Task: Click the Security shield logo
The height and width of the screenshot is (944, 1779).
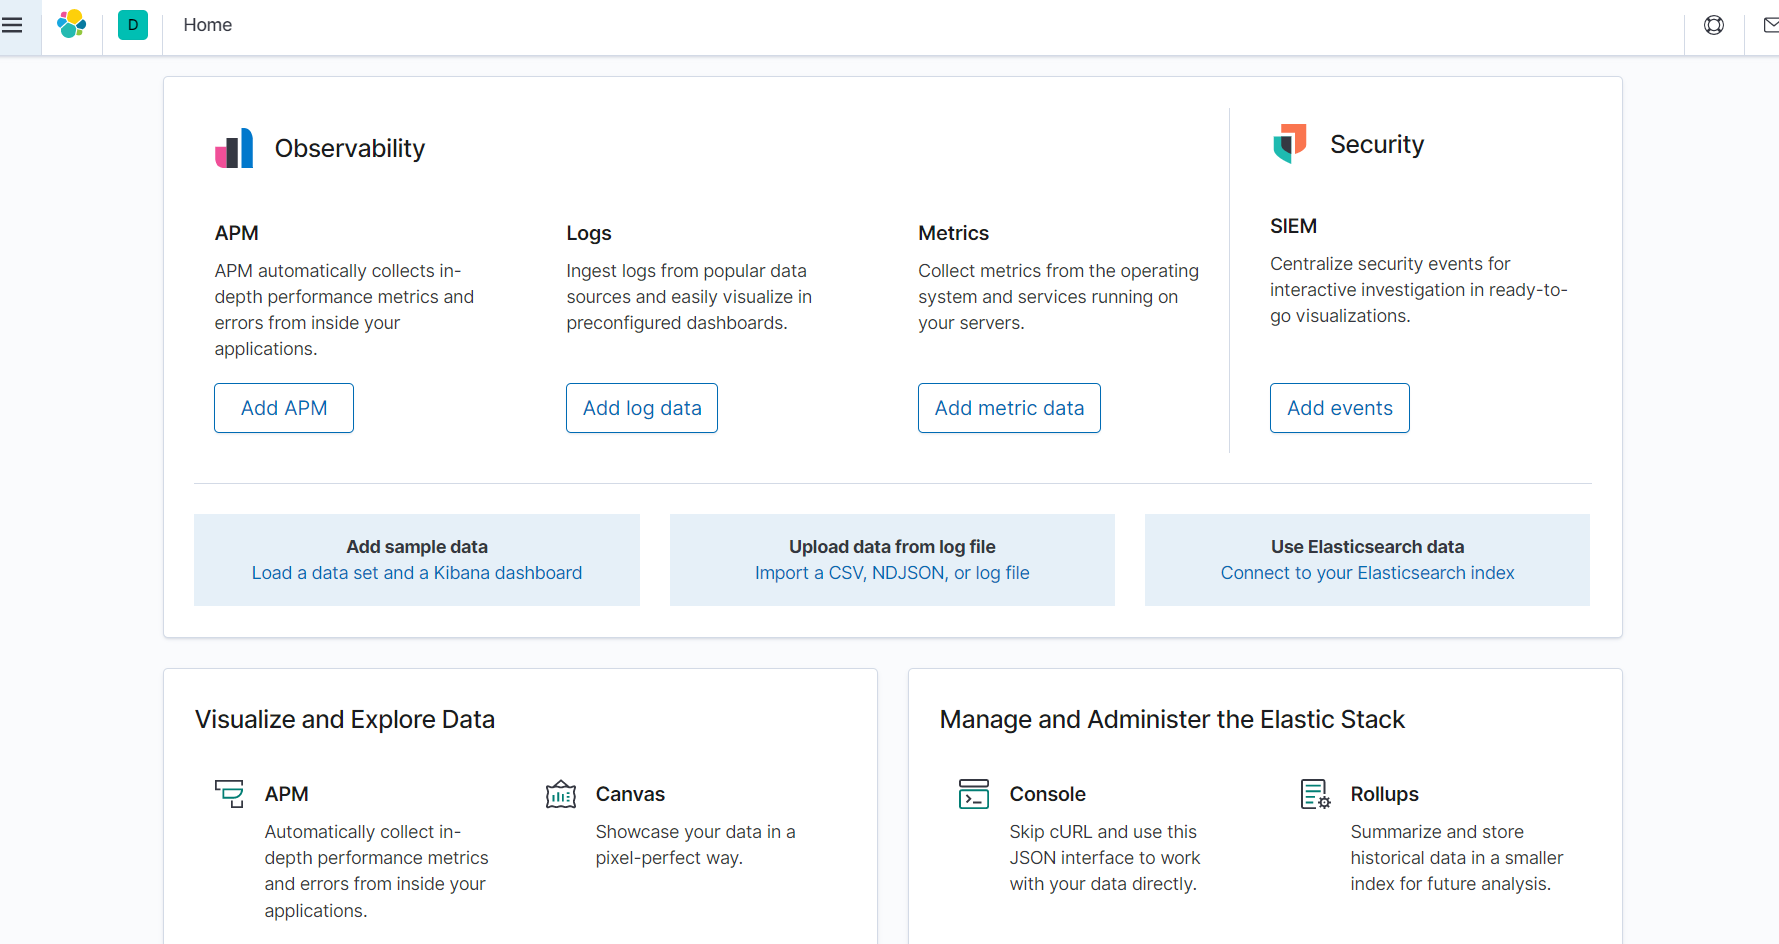Action: pos(1290,144)
